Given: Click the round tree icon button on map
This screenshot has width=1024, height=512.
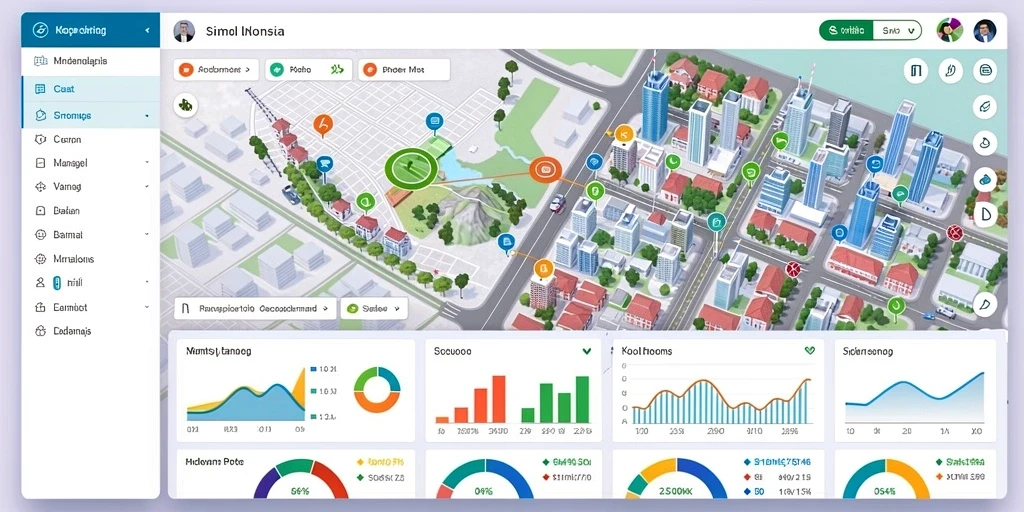Looking at the screenshot, I should 186,104.
